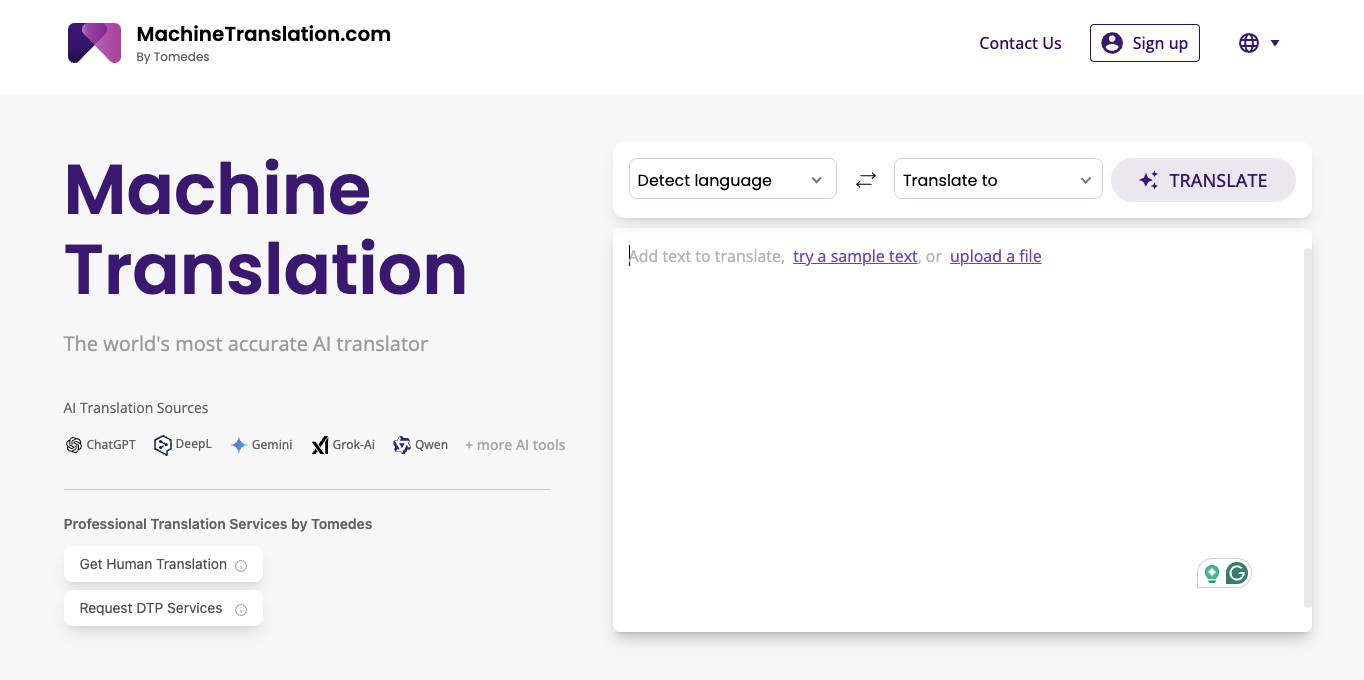This screenshot has width=1364, height=680.
Task: Reveal more AI tools
Action: point(515,444)
